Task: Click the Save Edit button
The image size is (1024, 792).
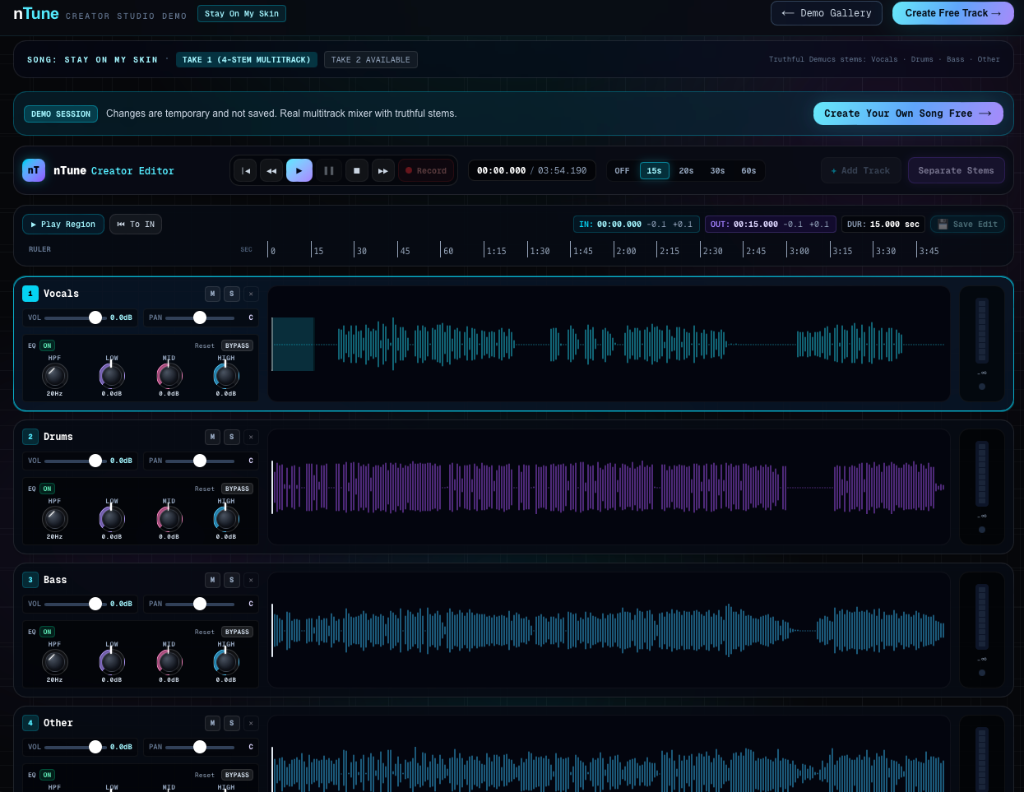Action: [x=968, y=224]
